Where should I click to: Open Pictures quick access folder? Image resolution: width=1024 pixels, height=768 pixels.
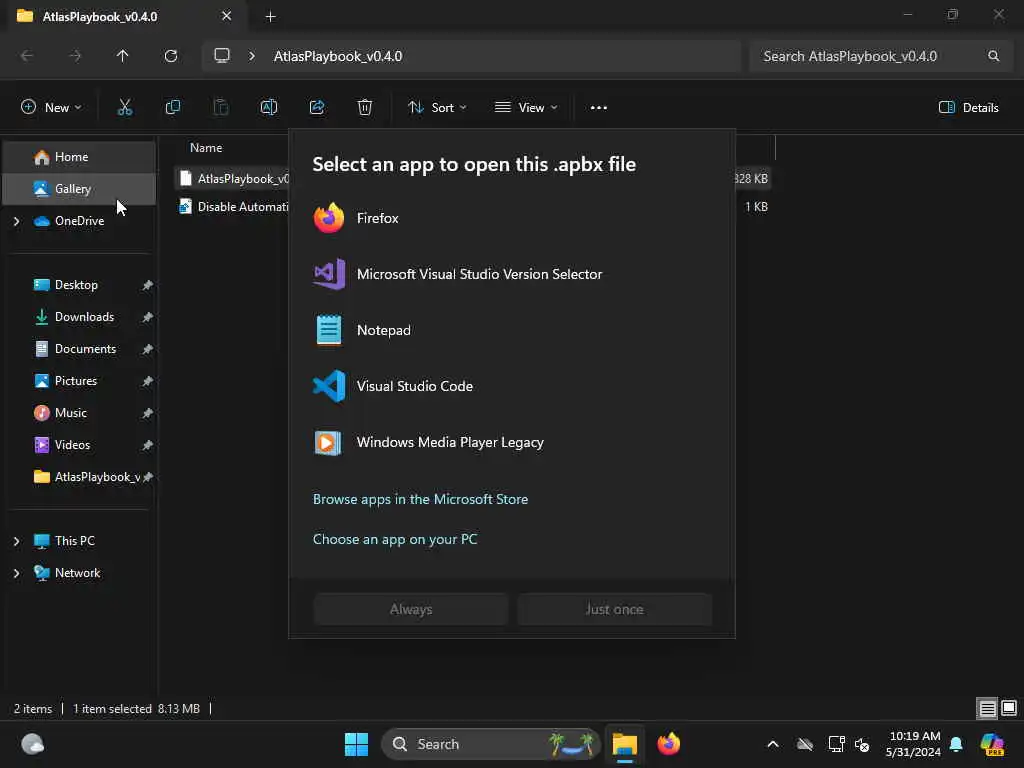tap(80, 381)
